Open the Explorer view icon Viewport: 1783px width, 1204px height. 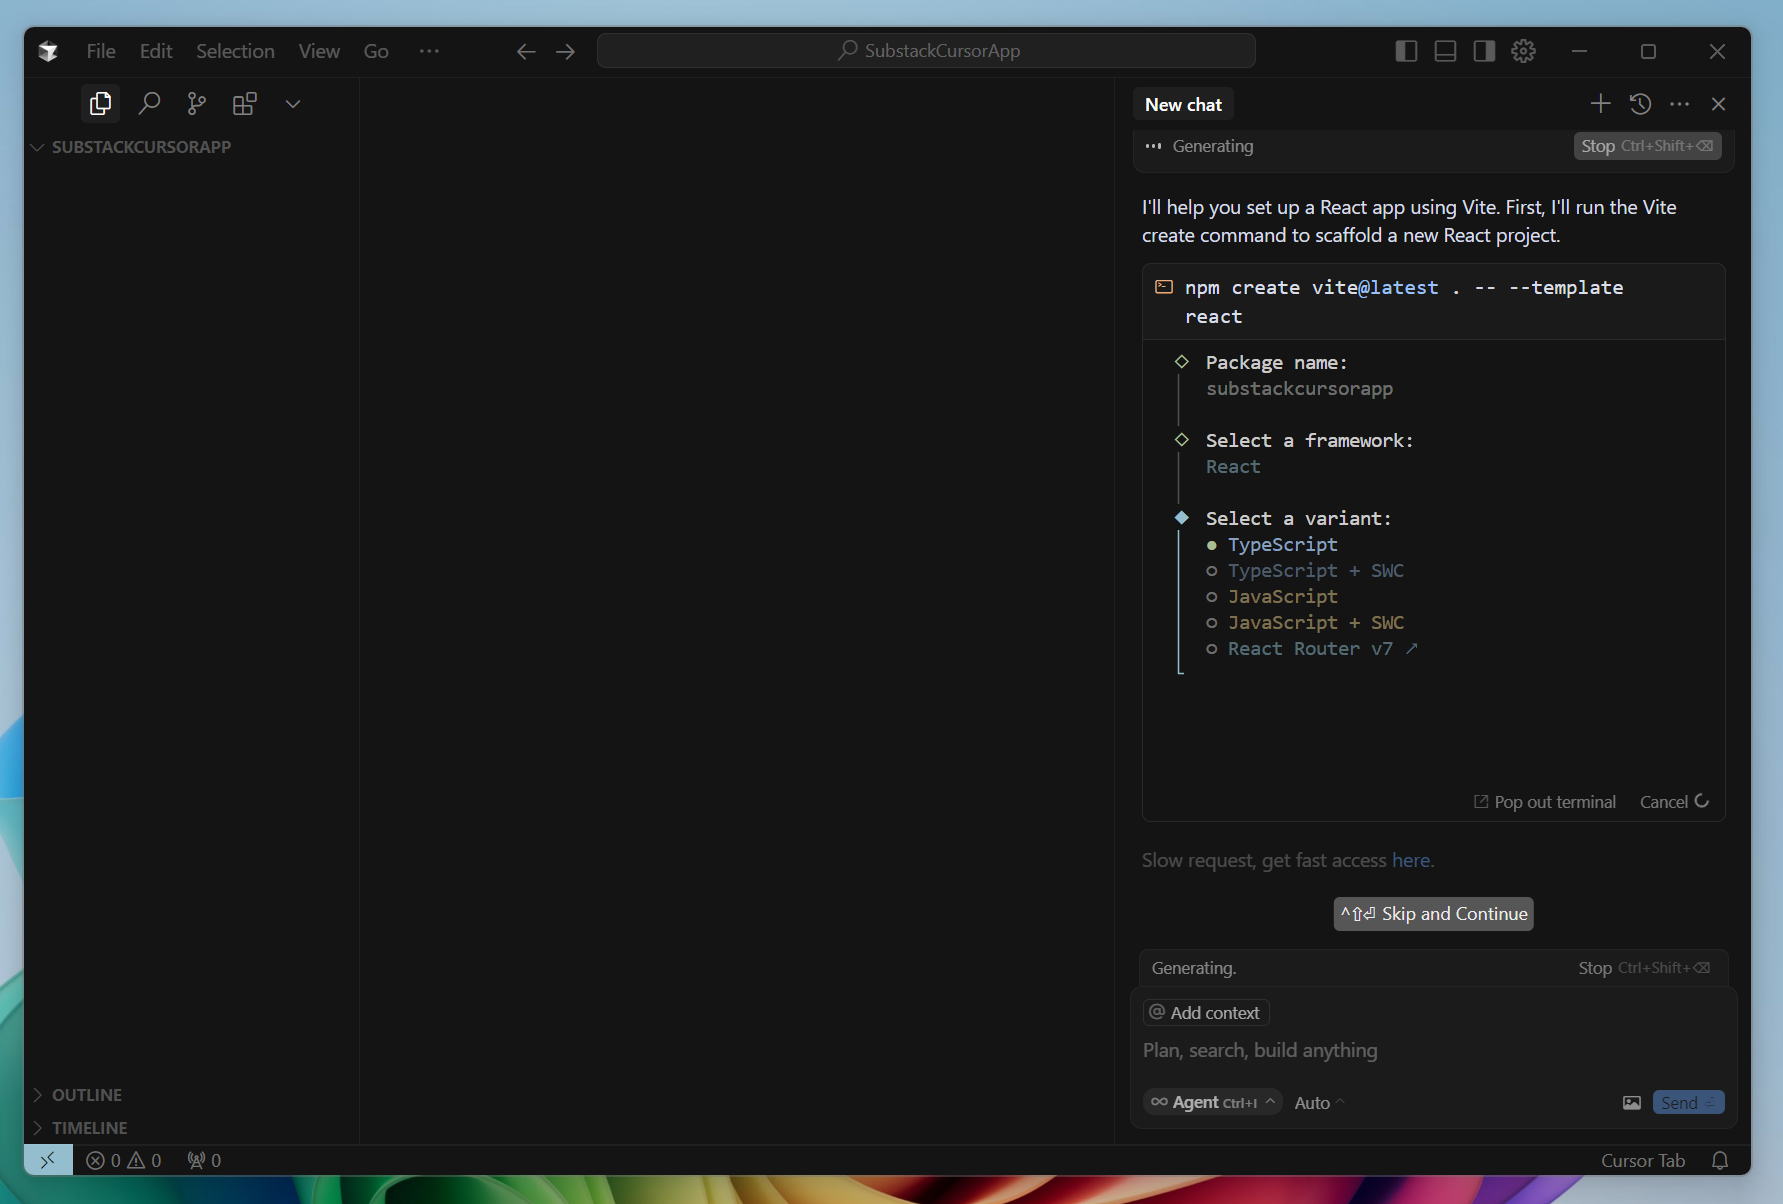click(x=100, y=103)
